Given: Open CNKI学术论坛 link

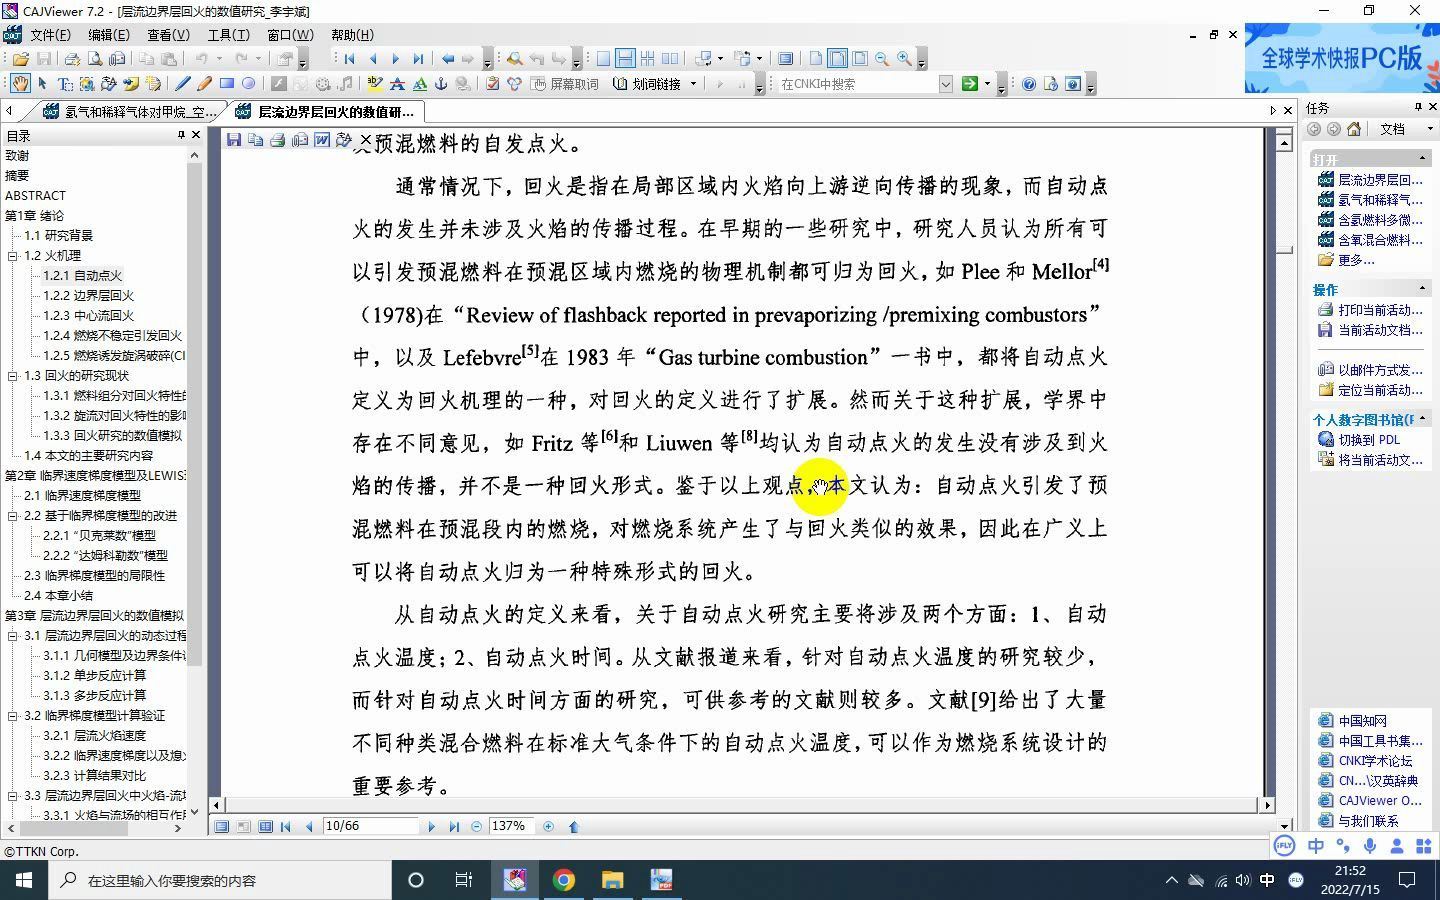Looking at the screenshot, I should click(1375, 760).
